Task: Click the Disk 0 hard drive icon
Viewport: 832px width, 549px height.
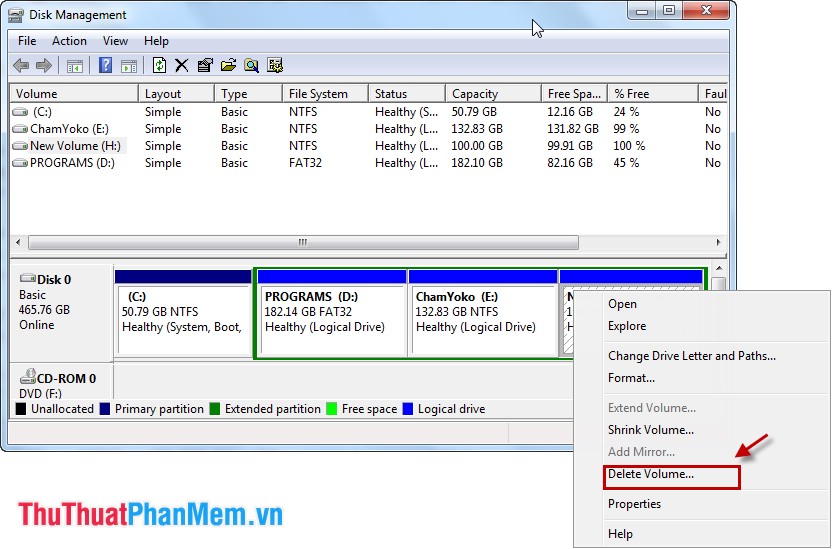Action: pos(28,278)
